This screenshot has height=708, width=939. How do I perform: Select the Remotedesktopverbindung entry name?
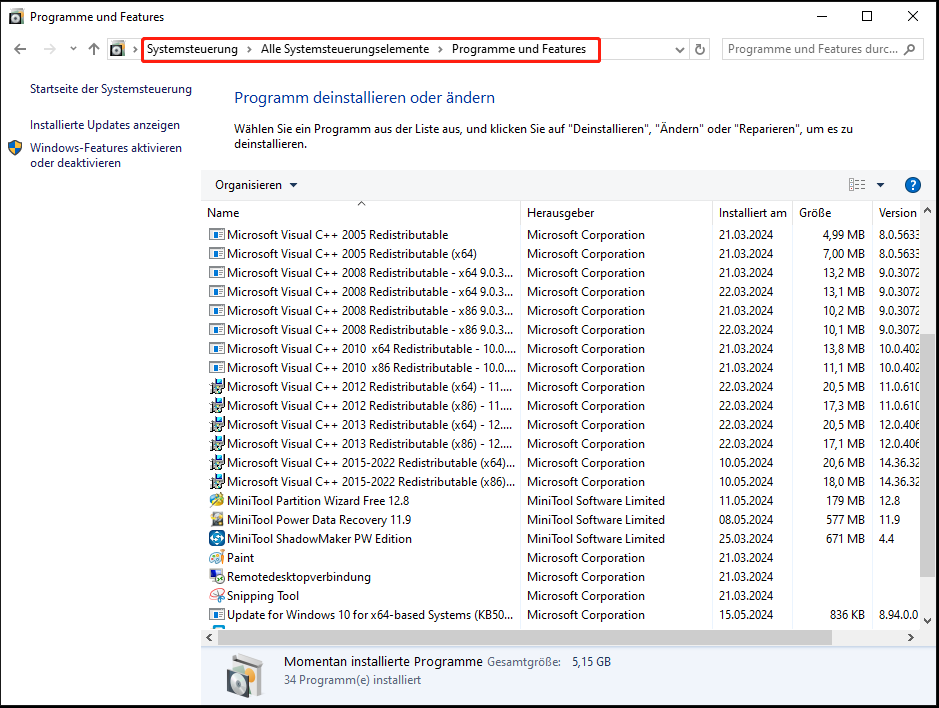pos(299,577)
